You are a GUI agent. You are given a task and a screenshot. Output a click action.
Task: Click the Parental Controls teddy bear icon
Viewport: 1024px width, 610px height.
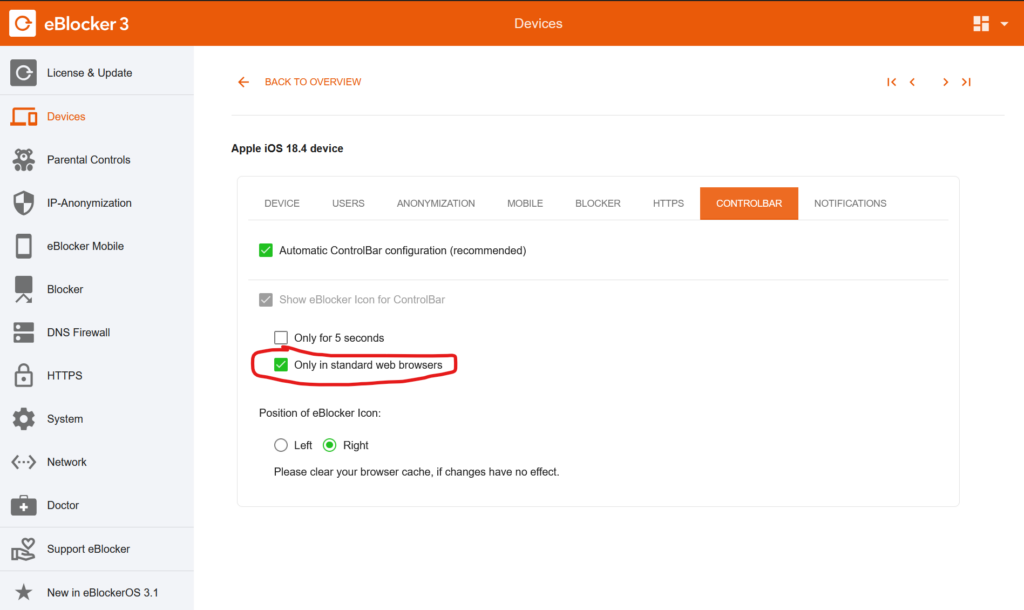point(24,159)
